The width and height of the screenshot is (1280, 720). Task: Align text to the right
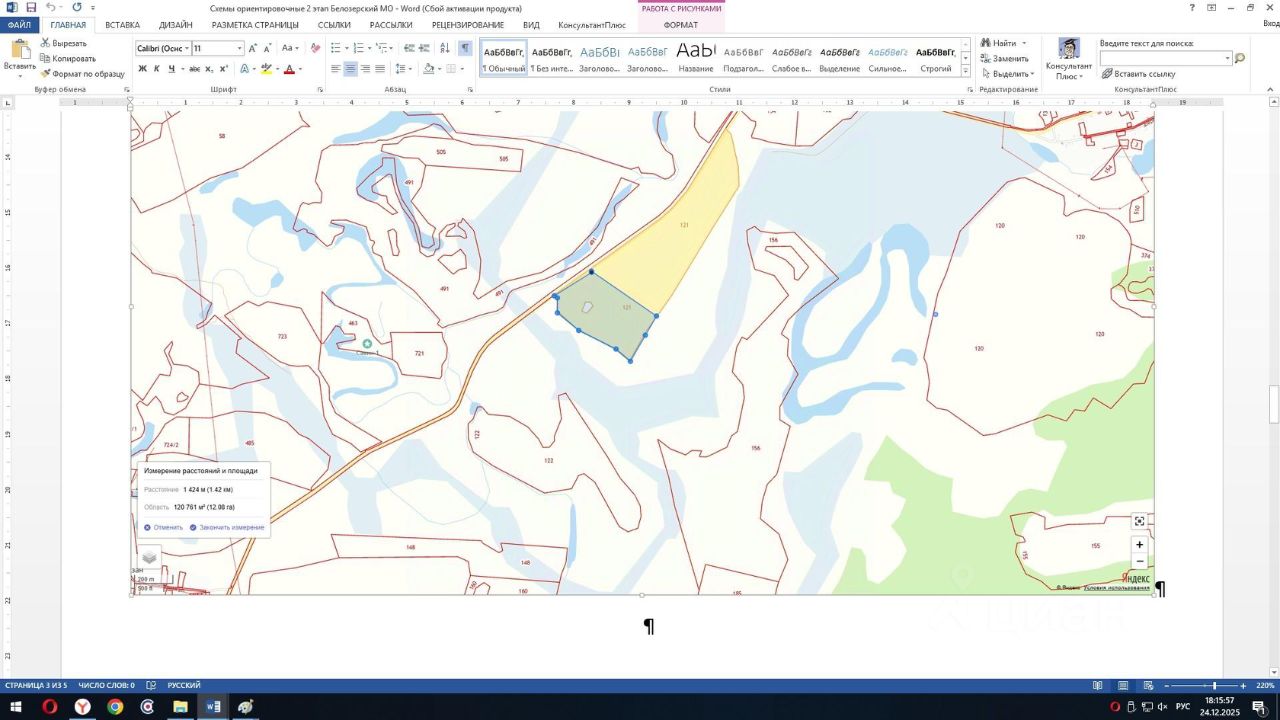(366, 69)
